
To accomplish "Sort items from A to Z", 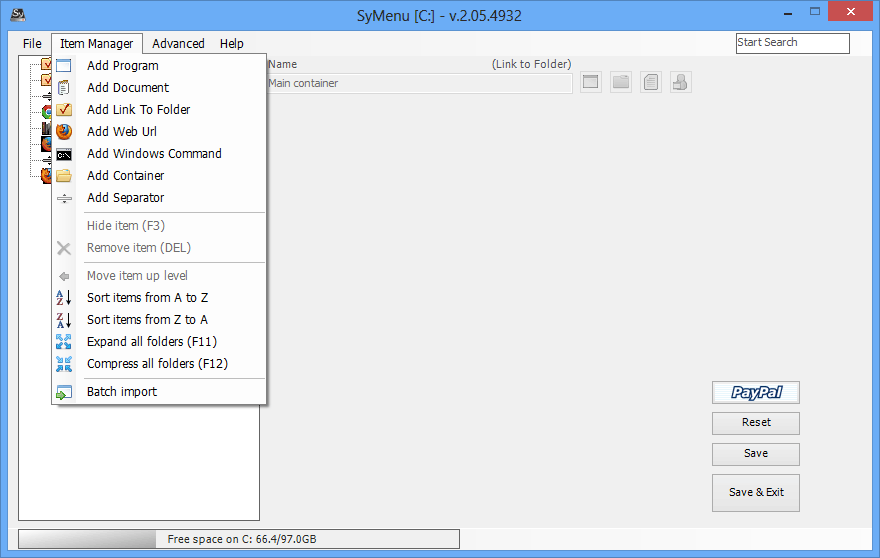I will (x=147, y=298).
